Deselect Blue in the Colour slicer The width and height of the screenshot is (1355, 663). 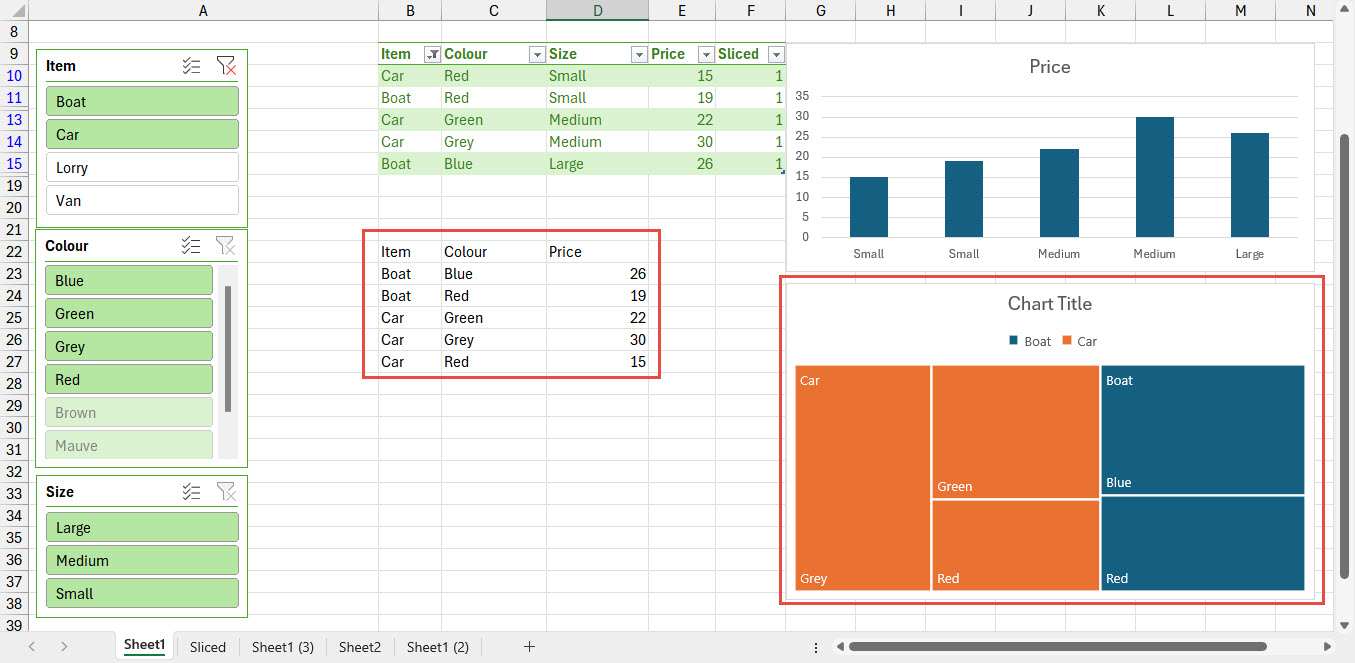128,280
